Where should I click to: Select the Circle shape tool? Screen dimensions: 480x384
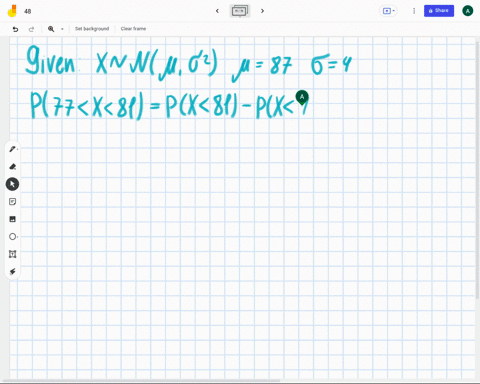12,237
